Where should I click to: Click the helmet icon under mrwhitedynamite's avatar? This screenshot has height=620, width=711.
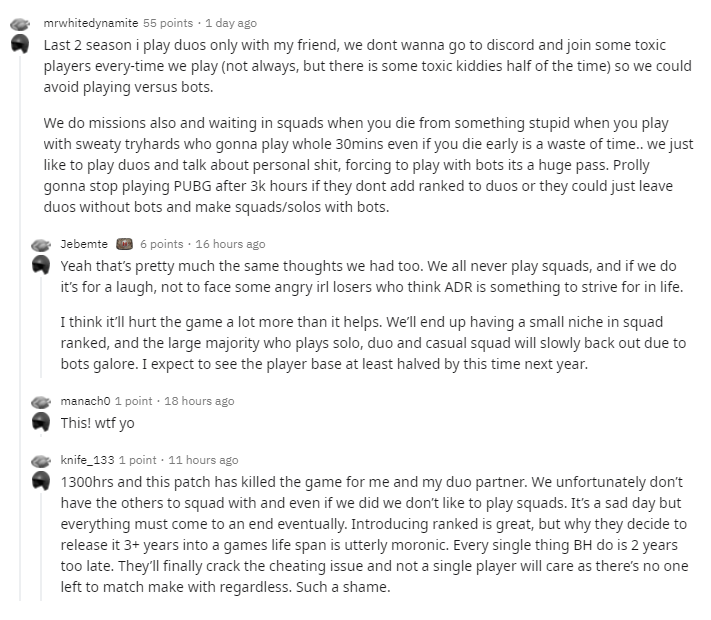(19, 45)
